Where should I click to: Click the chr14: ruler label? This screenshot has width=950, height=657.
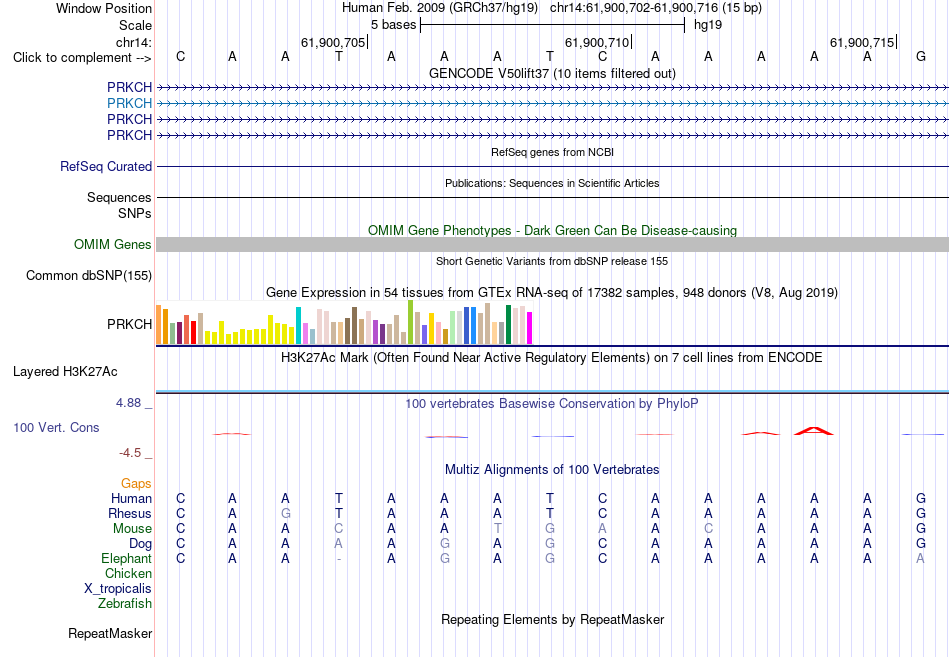click(x=133, y=42)
